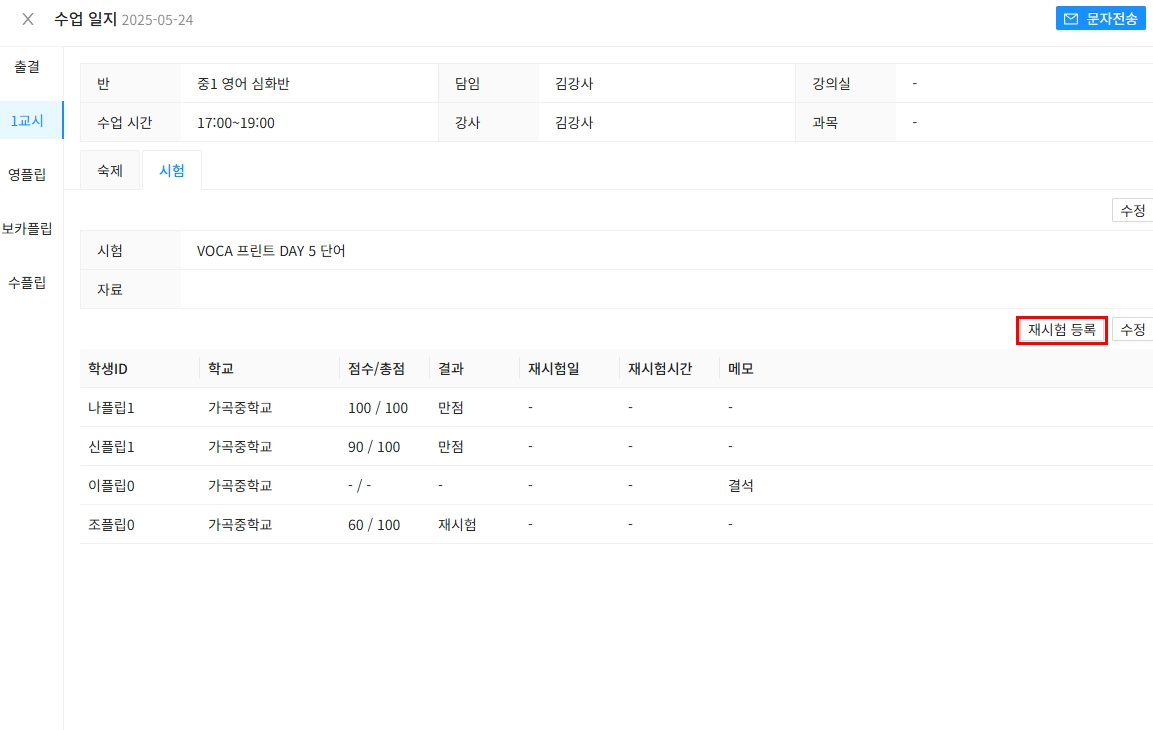The width and height of the screenshot is (1153, 730).
Task: Close the 수업 일지 panel with X icon
Action: [x=28, y=19]
